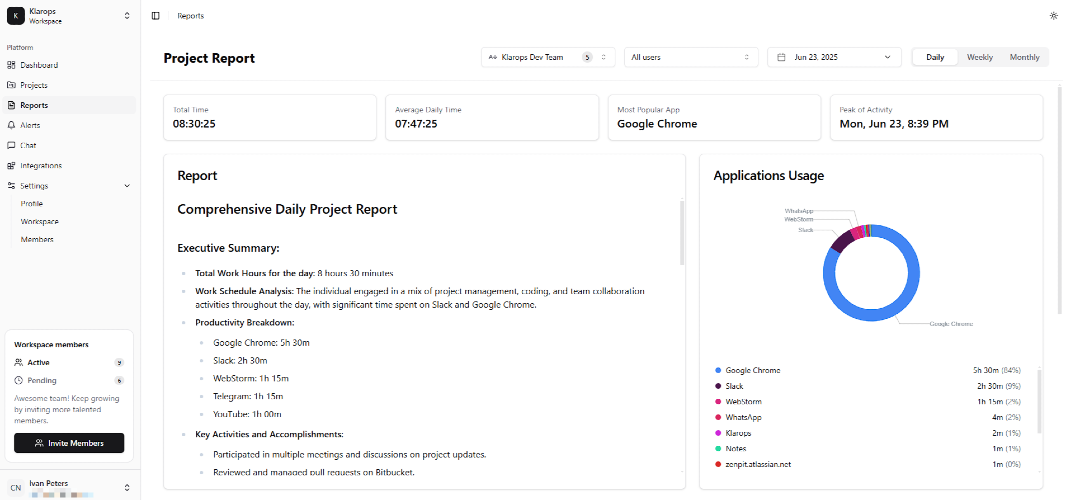This screenshot has height=500, width=1066.
Task: Collapse the Settings submenu chevron
Action: pos(127,186)
